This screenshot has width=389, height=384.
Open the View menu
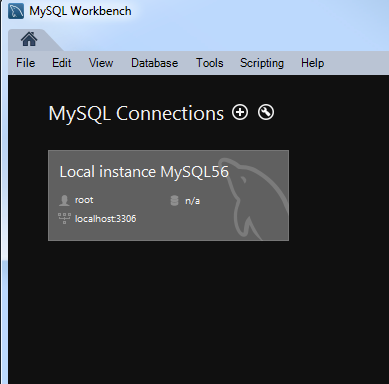[x=101, y=63]
